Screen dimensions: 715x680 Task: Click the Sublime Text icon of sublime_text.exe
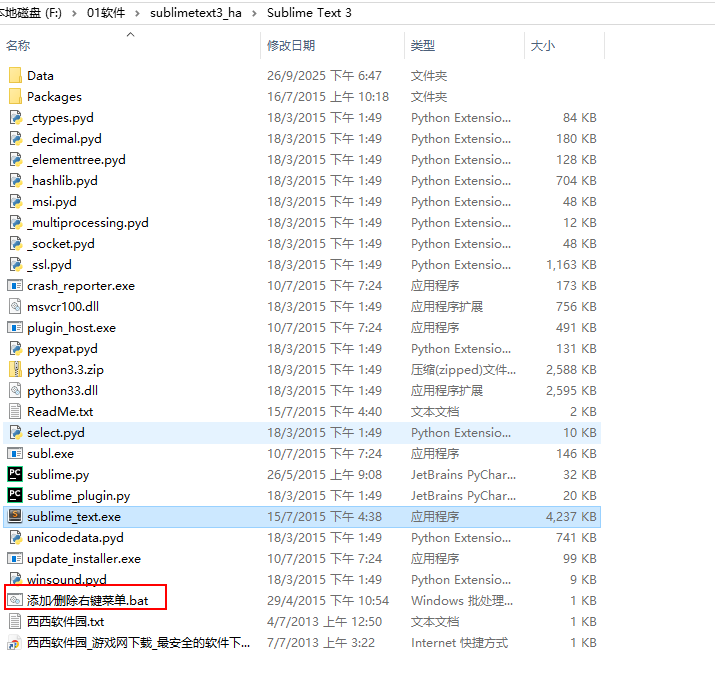click(15, 516)
